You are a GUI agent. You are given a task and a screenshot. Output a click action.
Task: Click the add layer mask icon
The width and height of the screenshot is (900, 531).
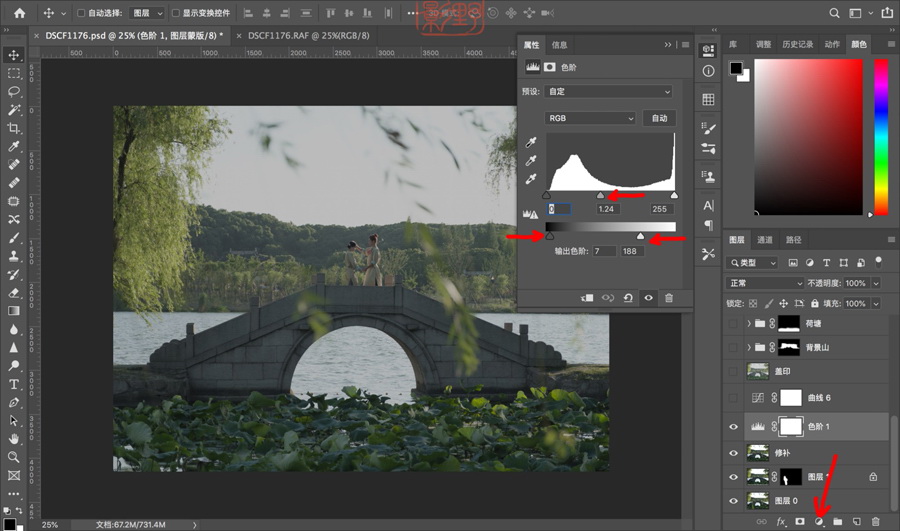point(800,521)
